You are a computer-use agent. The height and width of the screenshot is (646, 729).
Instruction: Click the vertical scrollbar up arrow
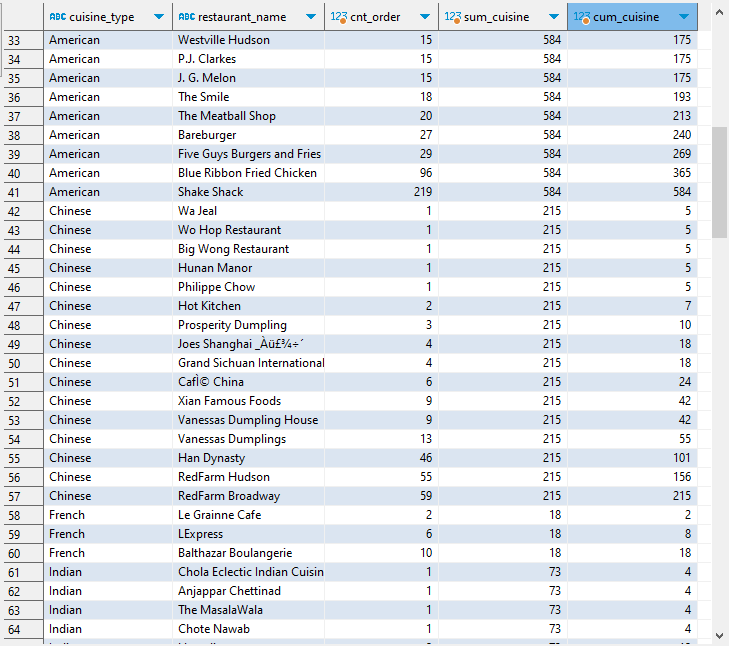719,13
